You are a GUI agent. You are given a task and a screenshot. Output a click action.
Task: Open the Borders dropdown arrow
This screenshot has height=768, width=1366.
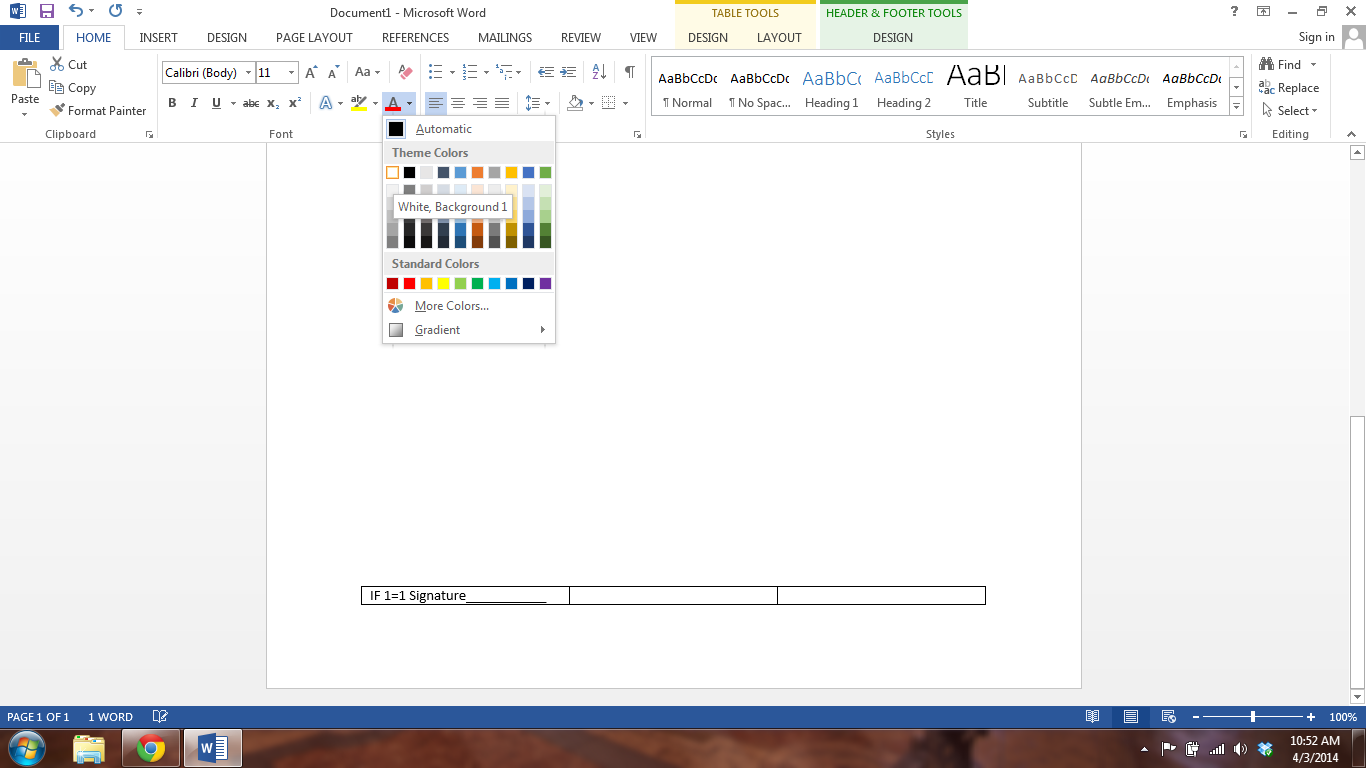tap(625, 103)
